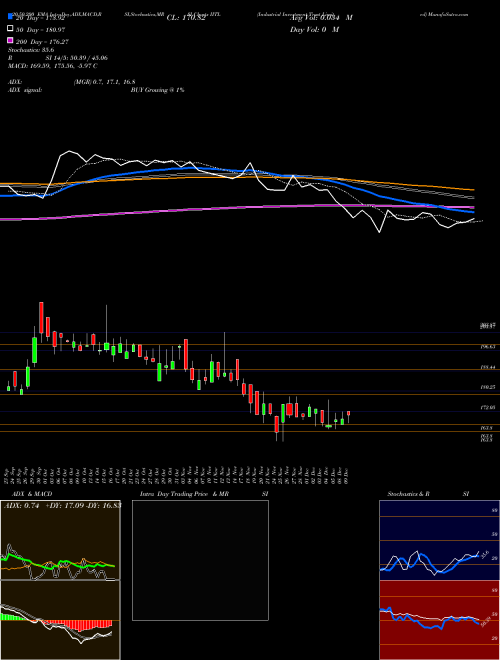Viewport: 500px width, 660px height.
Task: Click the blue 20 Day legend swatch
Action: point(10,17)
